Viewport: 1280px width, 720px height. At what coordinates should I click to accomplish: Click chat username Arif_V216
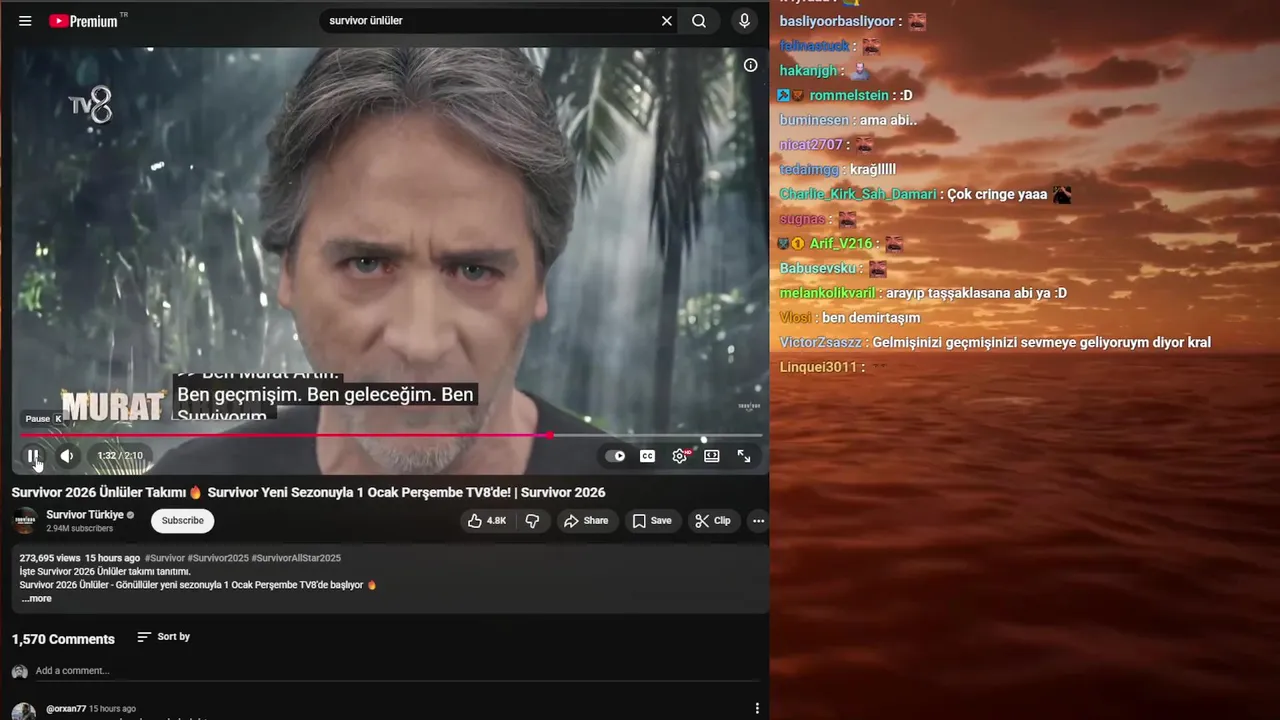coord(841,244)
